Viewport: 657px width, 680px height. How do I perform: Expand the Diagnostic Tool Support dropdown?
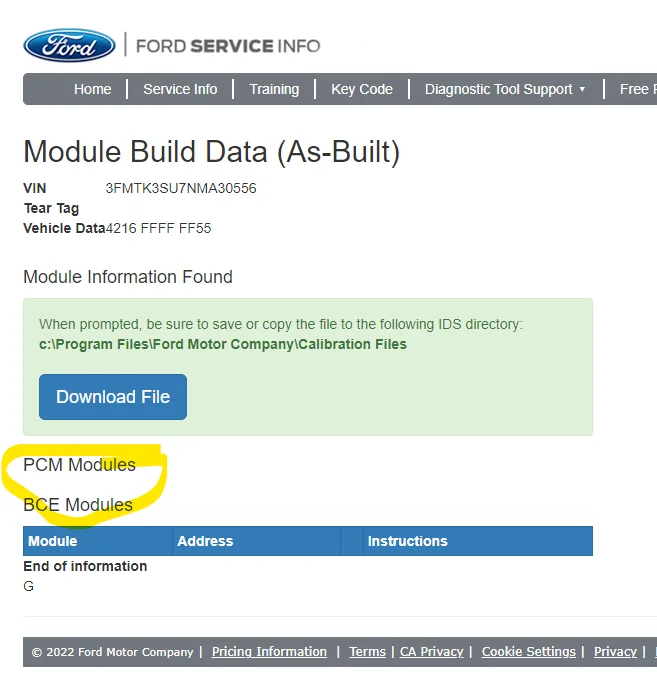coord(505,89)
